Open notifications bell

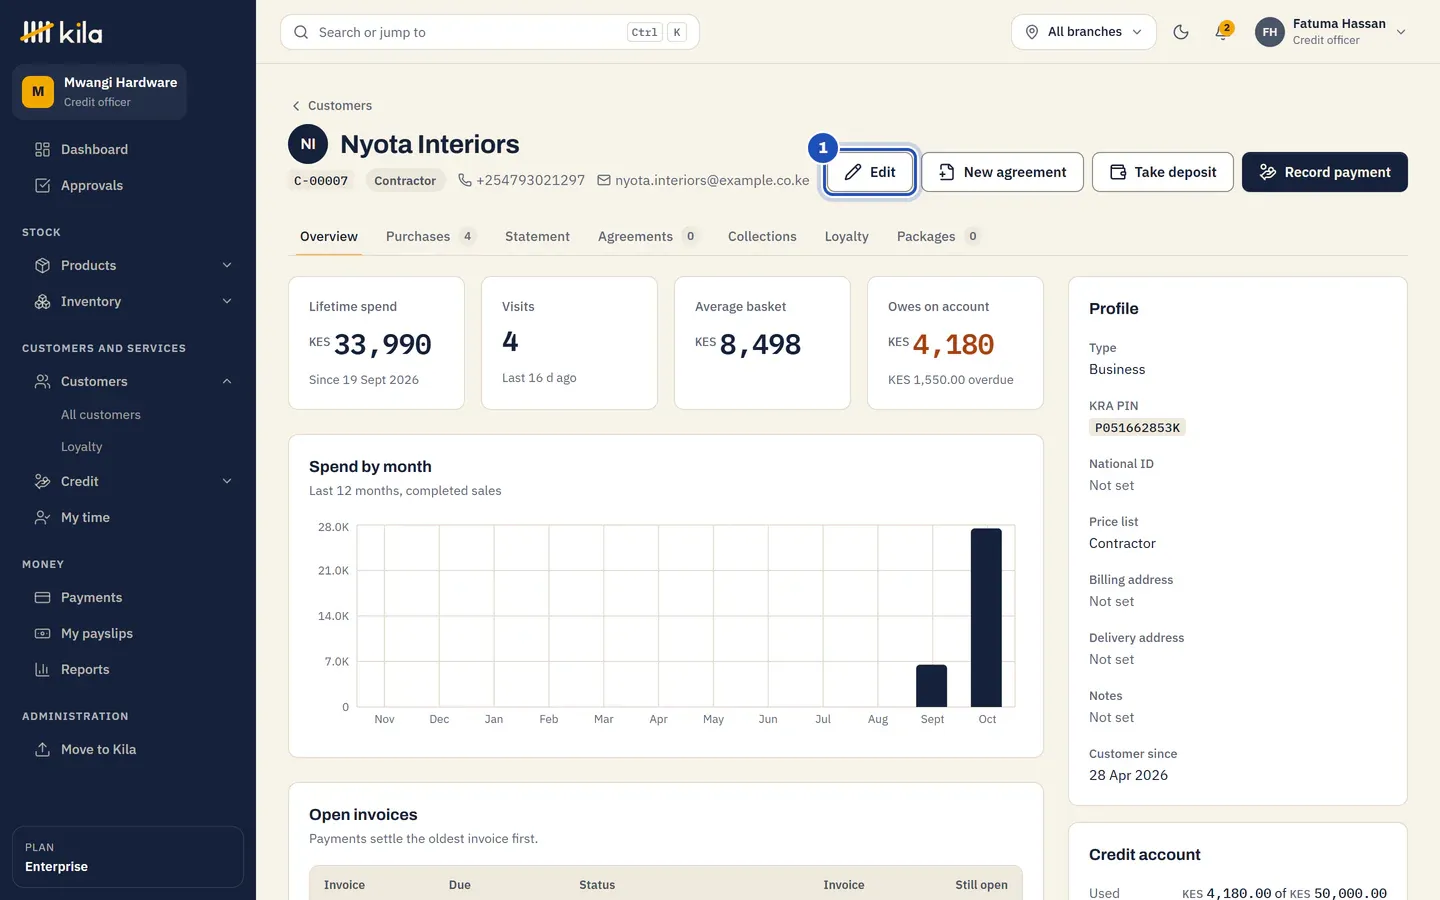pos(1222,32)
